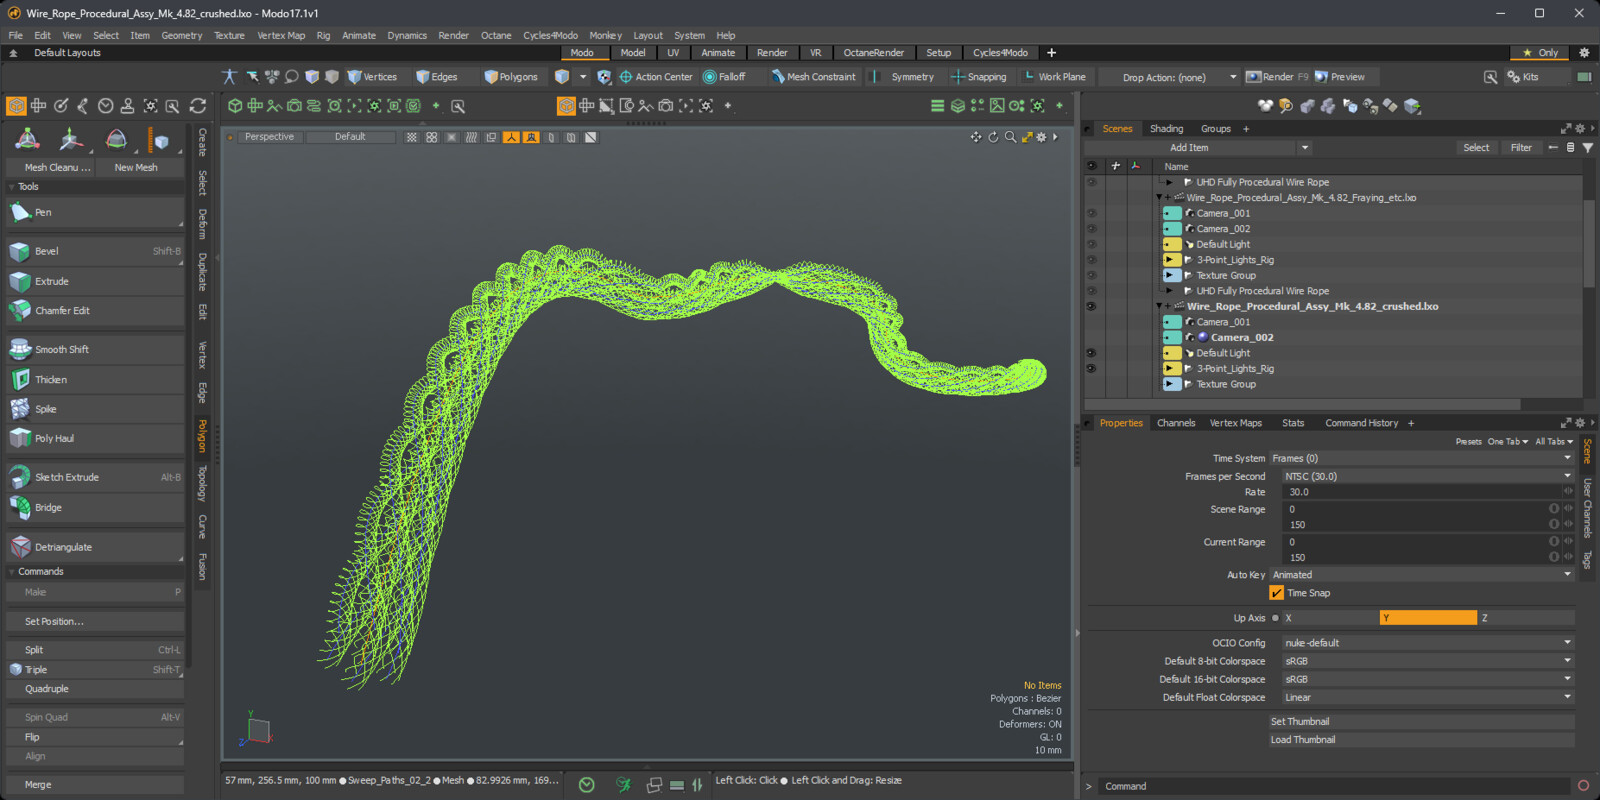Image resolution: width=1600 pixels, height=800 pixels.
Task: Switch to the UV layout tab
Action: [673, 53]
